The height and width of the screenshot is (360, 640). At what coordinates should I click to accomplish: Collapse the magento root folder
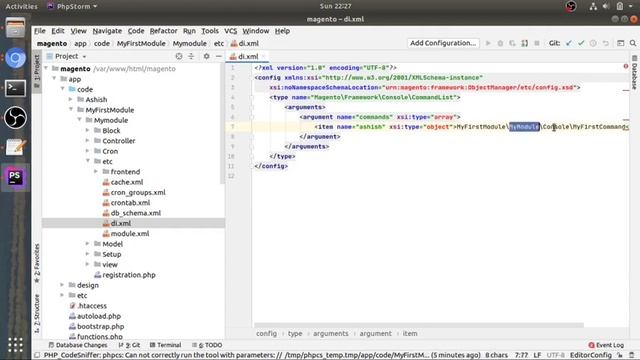(x=46, y=69)
